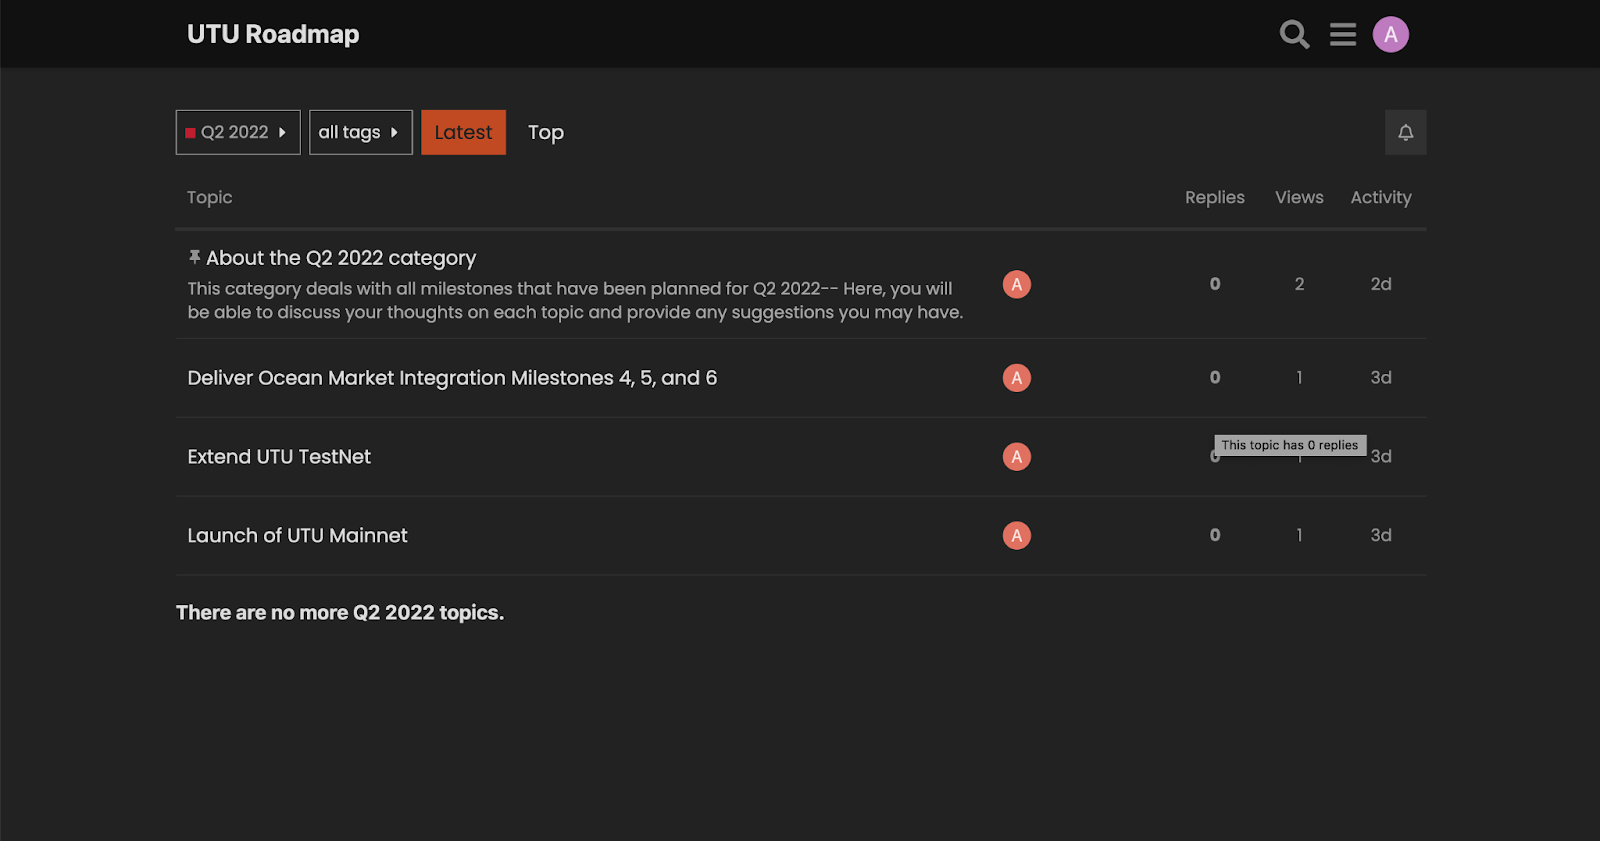The image size is (1600, 841).
Task: Expand the Q2 2022 category dropdown
Action: pos(238,132)
